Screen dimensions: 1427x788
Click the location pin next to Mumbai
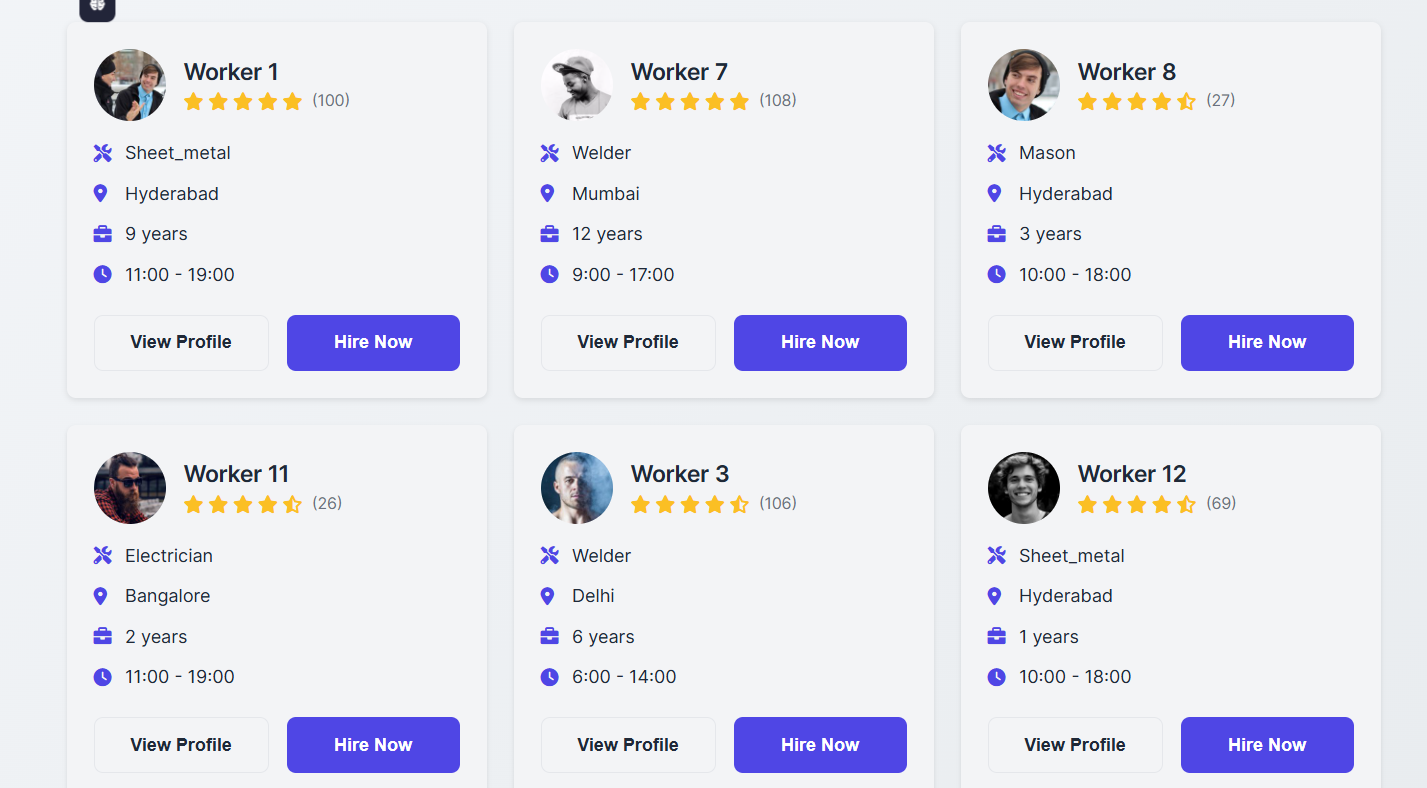point(547,194)
